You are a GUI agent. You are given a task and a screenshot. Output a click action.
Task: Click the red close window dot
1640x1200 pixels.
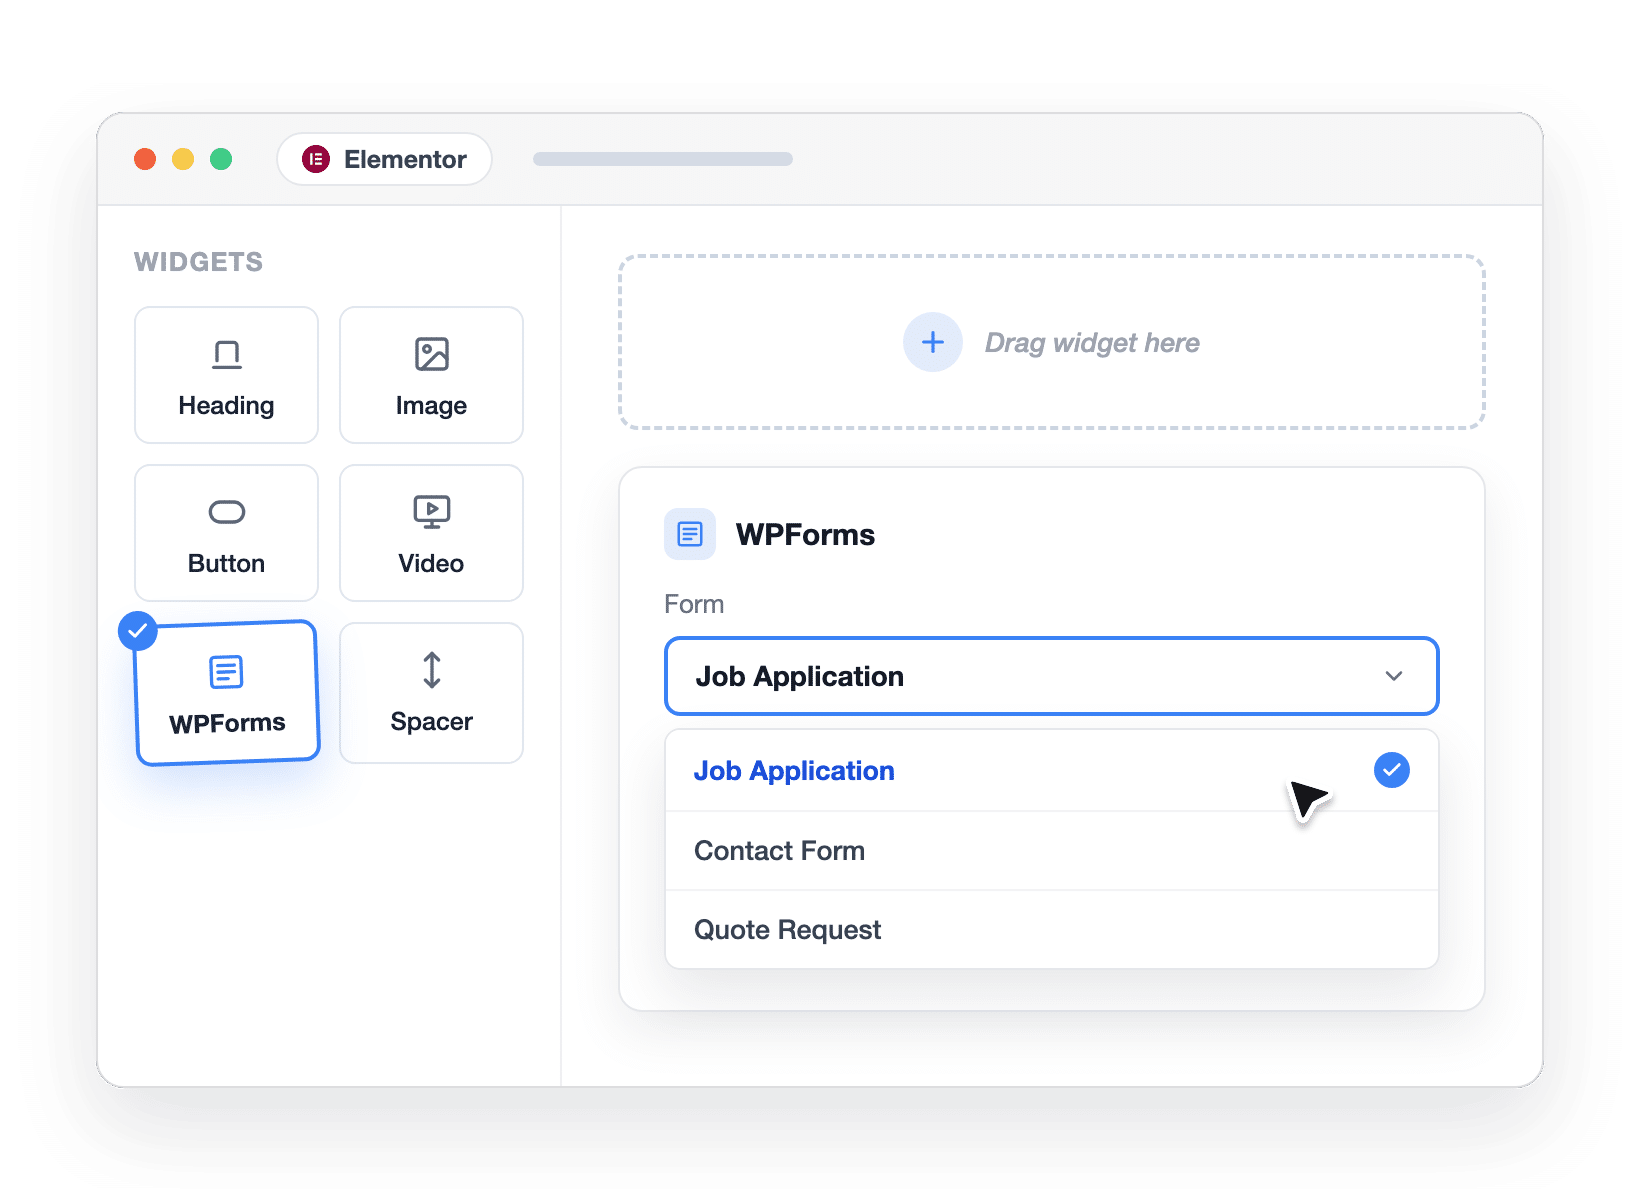[x=145, y=159]
